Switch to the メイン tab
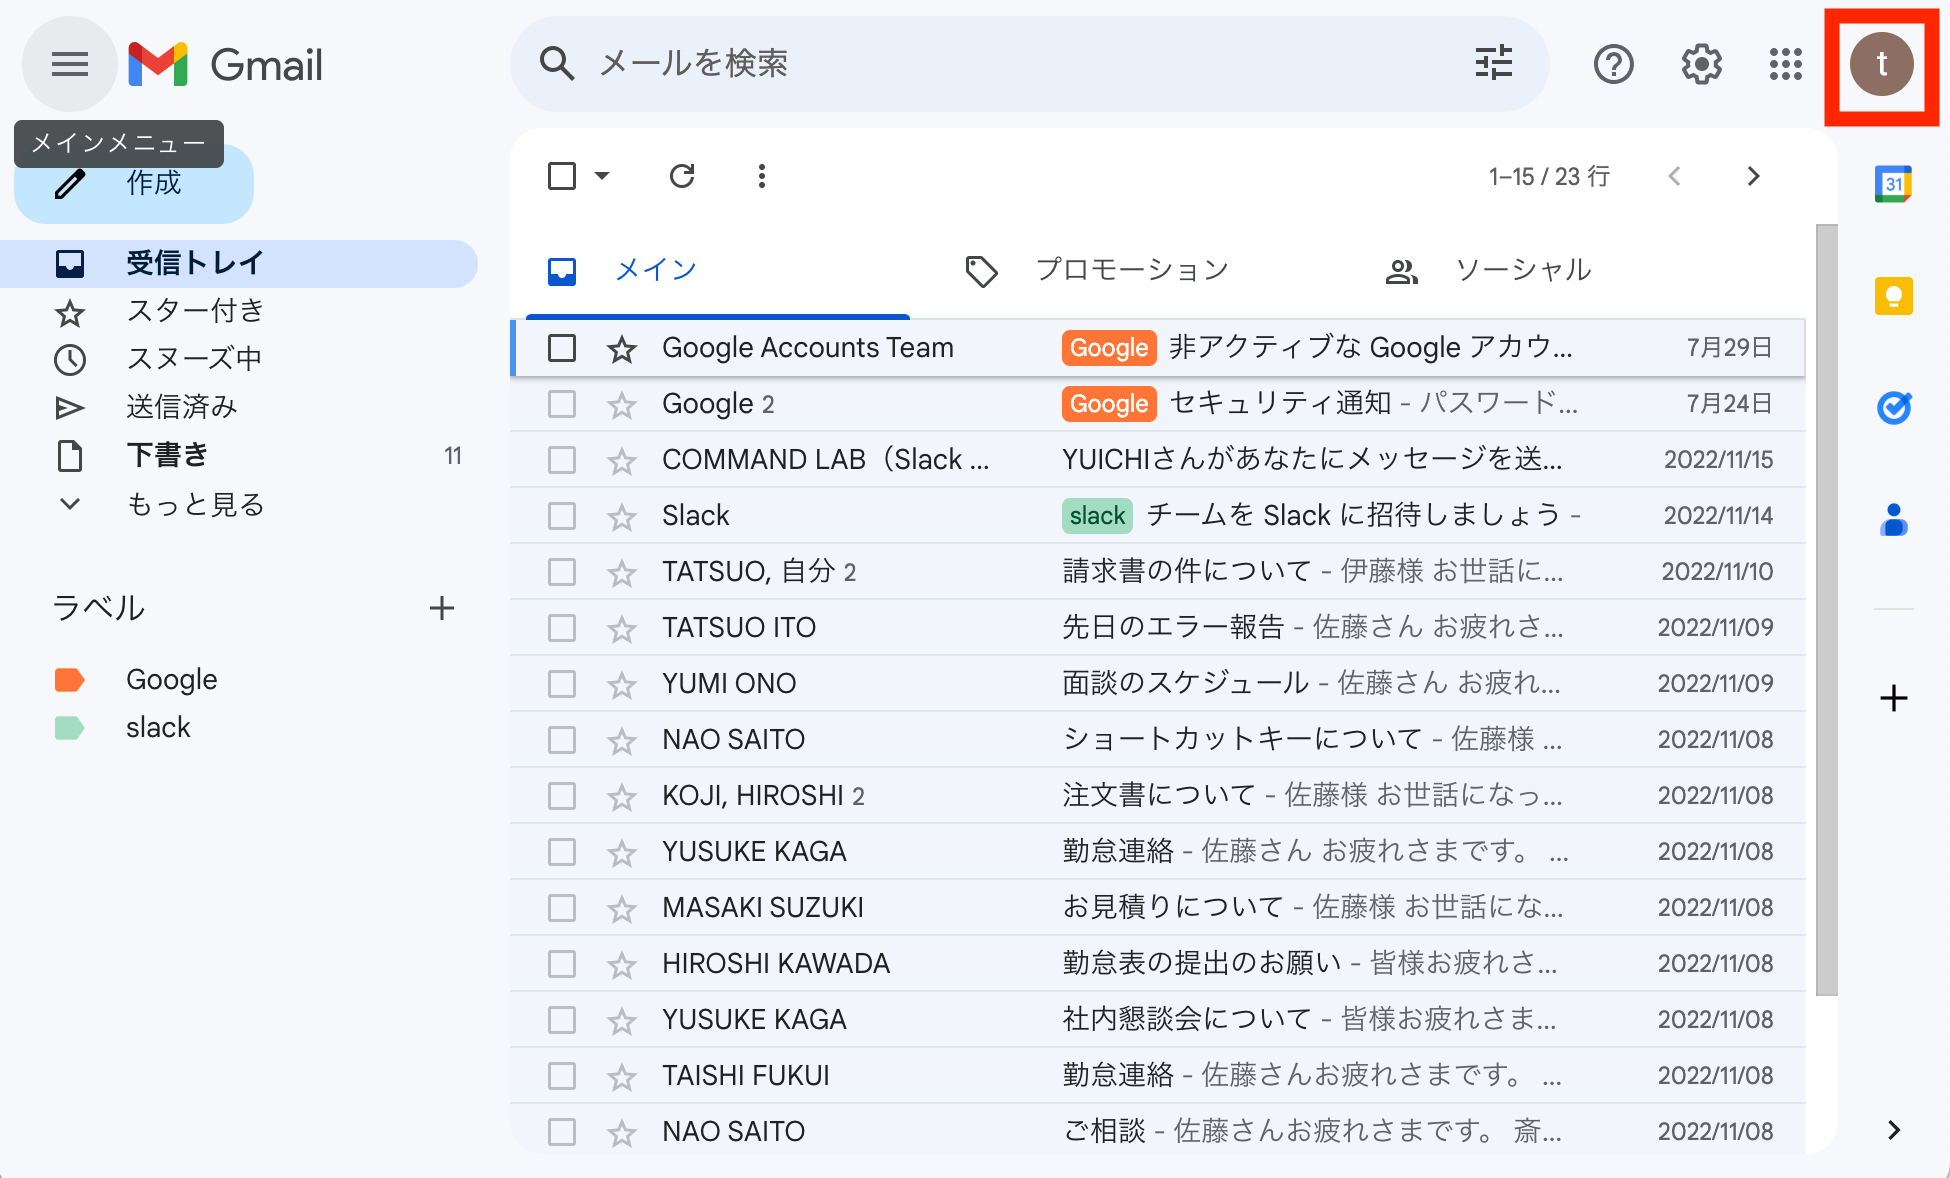Image resolution: width=1950 pixels, height=1178 pixels. 718,270
